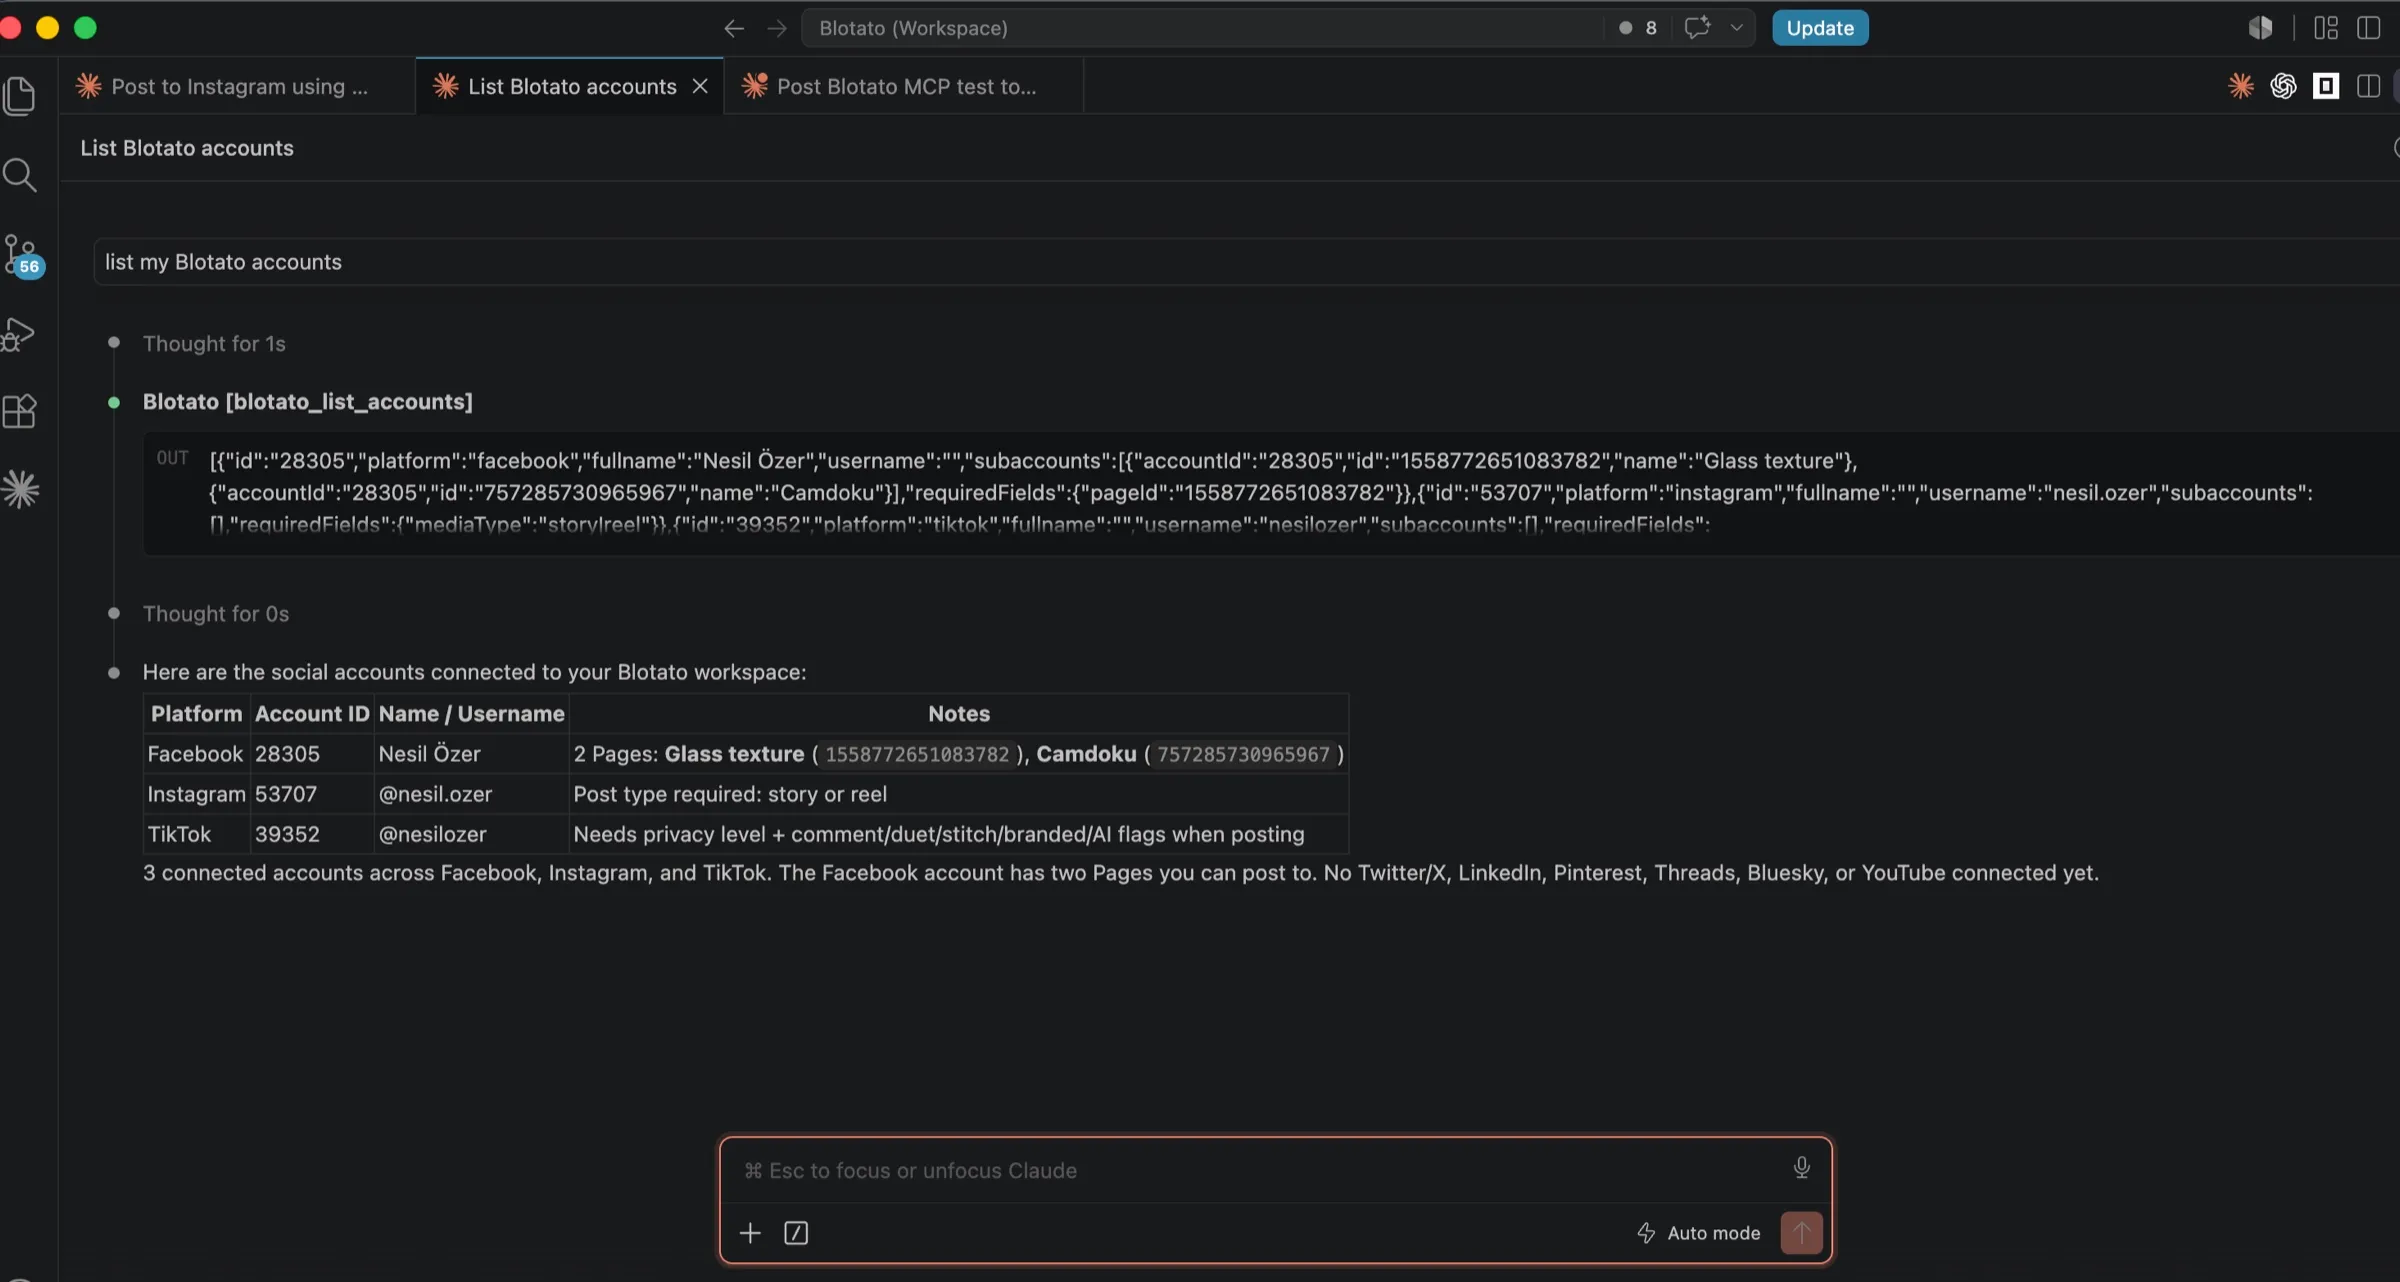Click the 8 indicator in title bar
Viewport: 2400px width, 1282px height.
(1638, 28)
